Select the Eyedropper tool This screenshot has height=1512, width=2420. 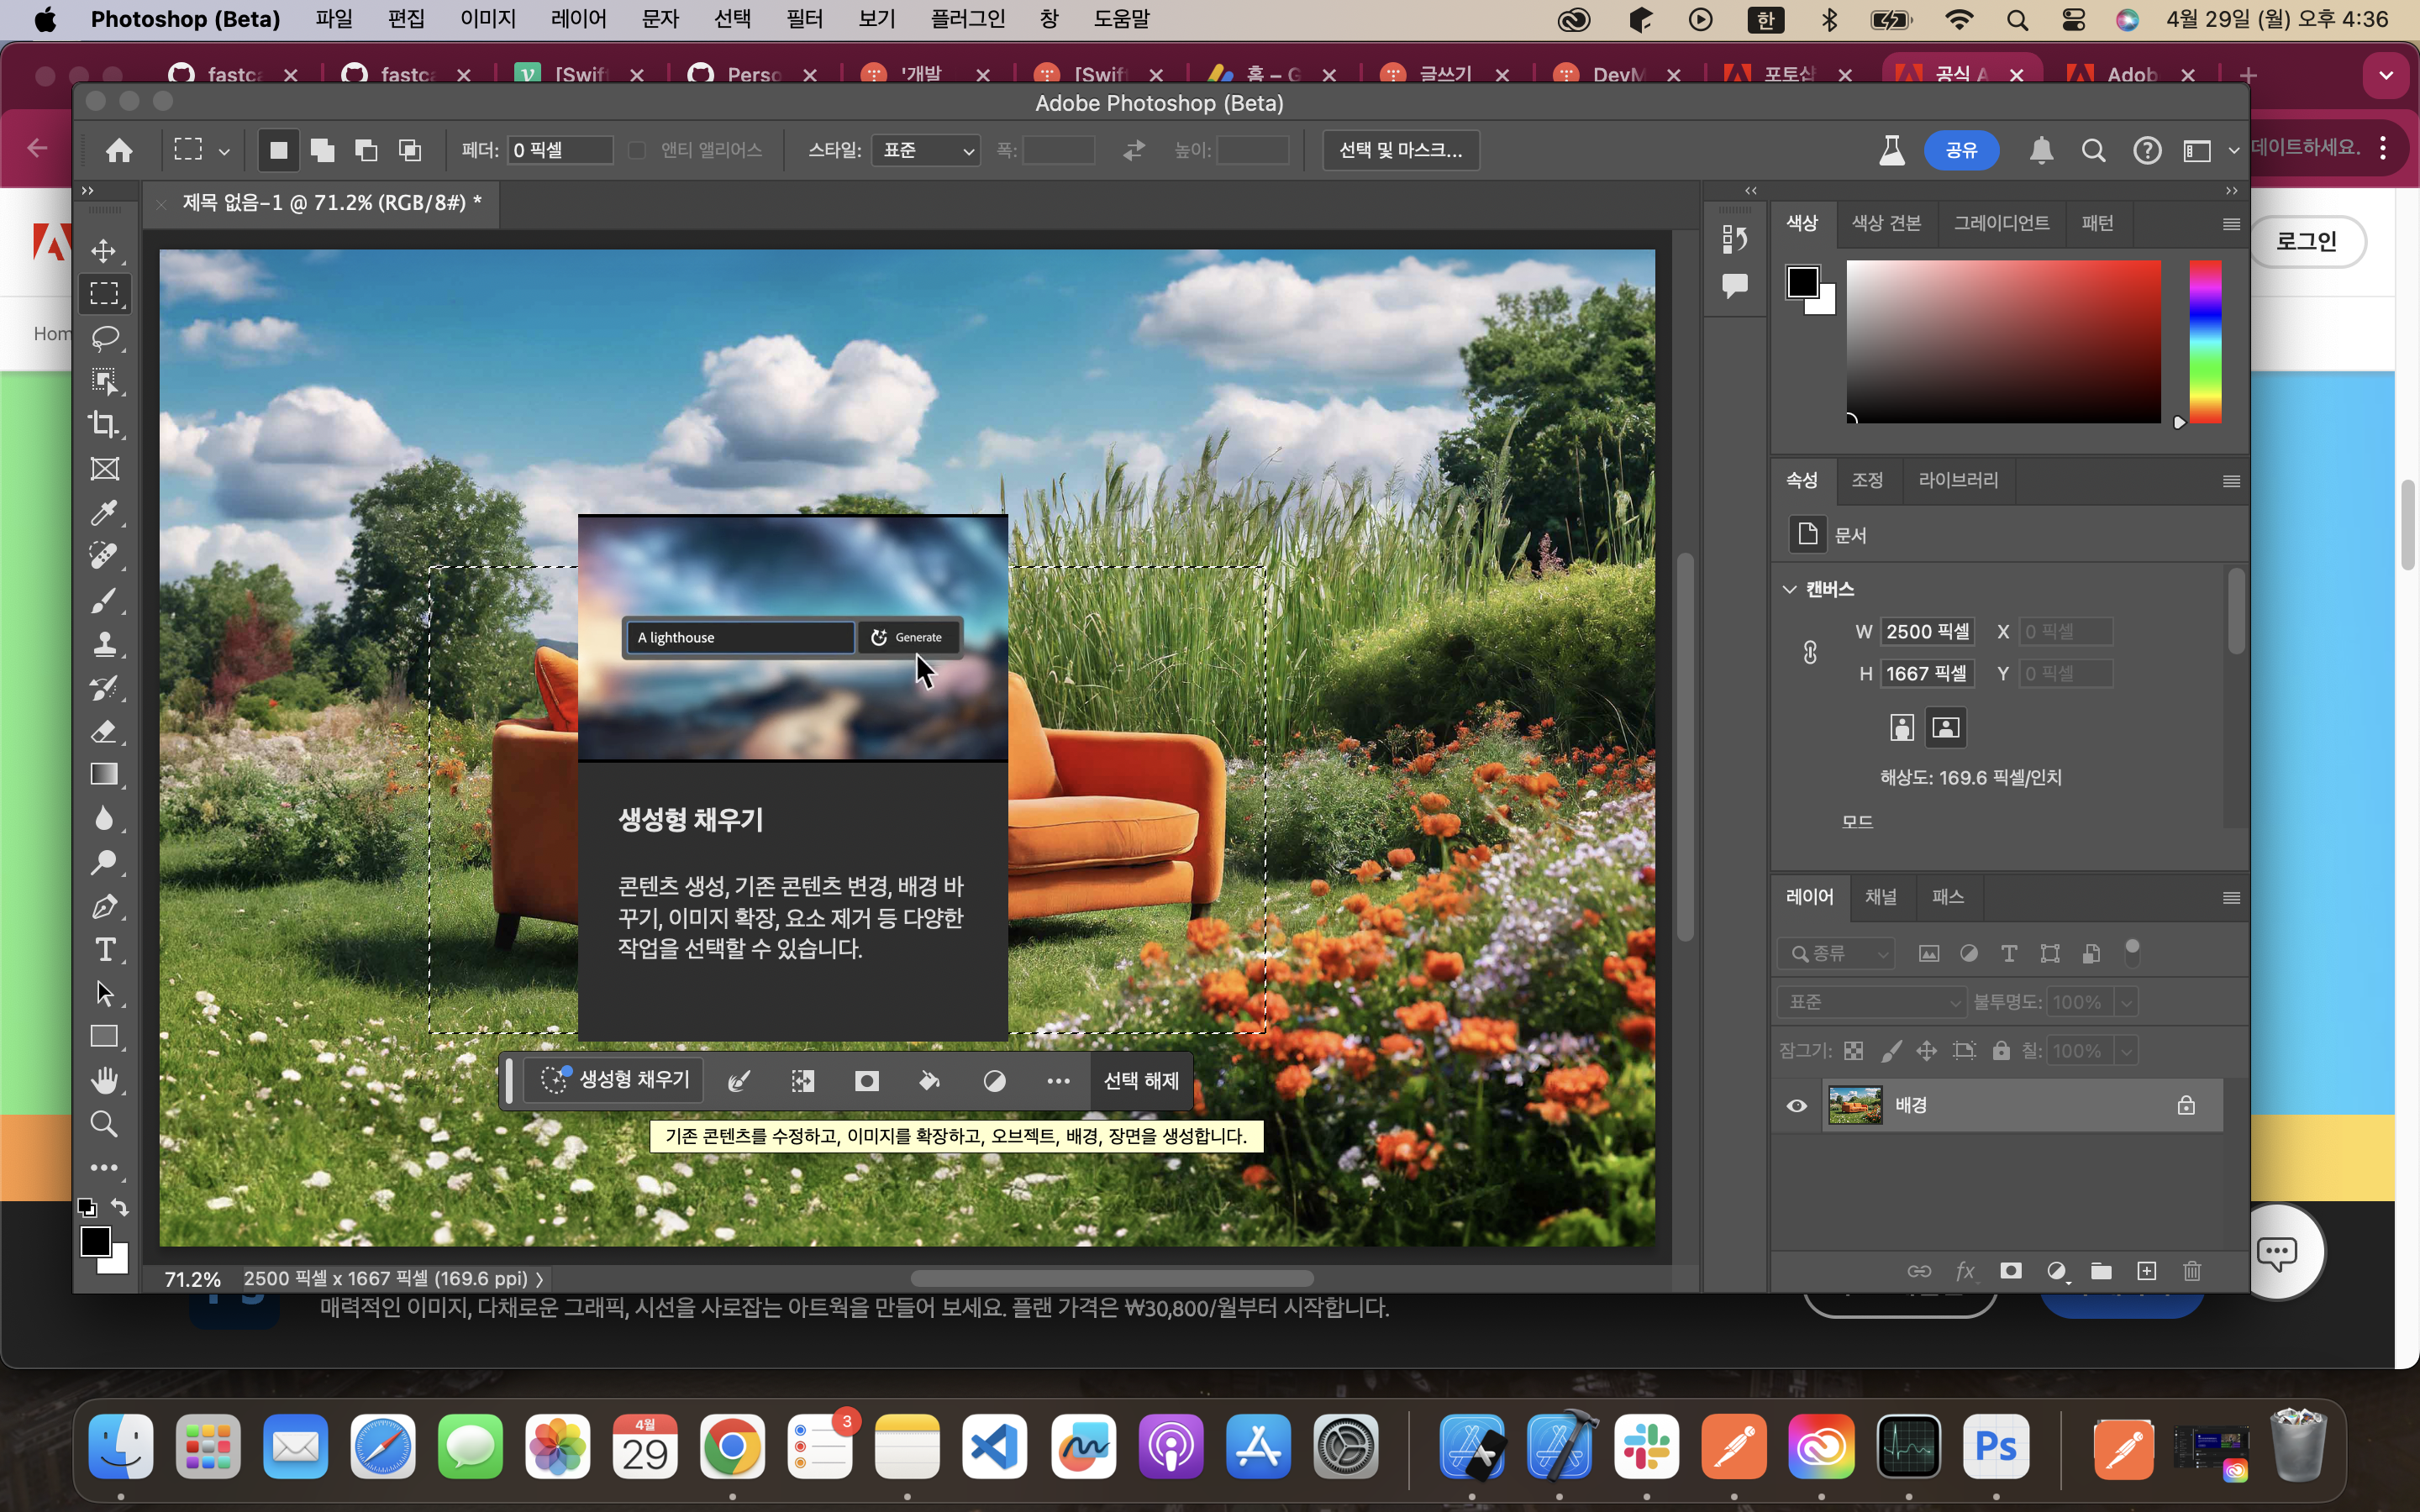[104, 512]
